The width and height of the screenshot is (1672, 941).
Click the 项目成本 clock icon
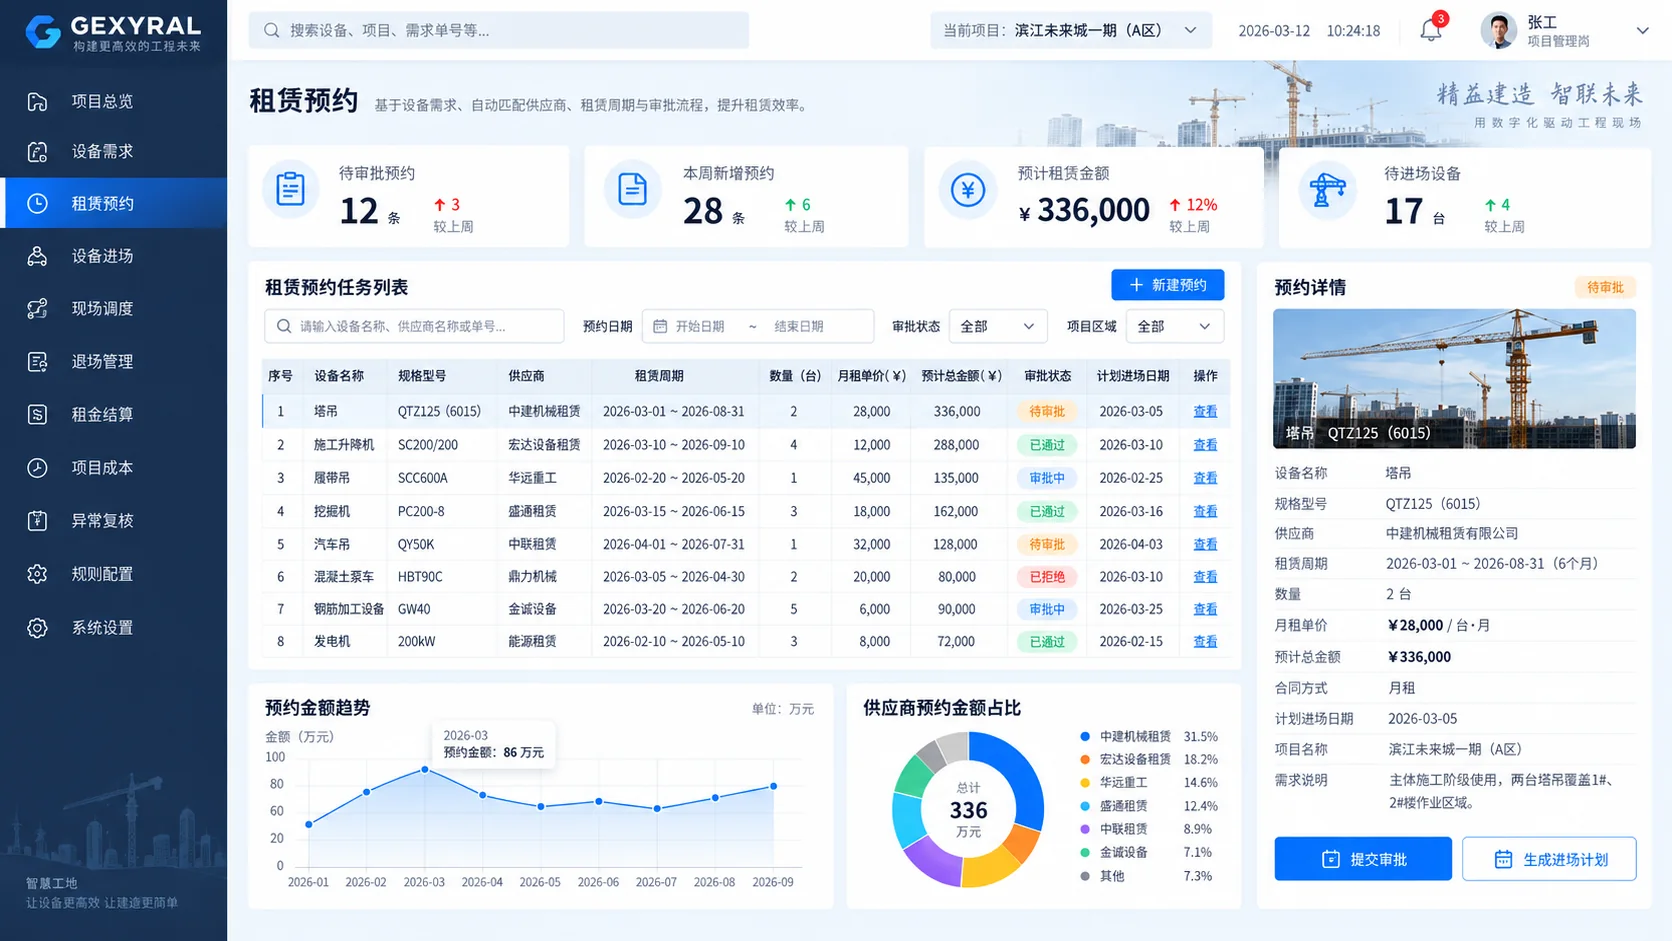(37, 467)
